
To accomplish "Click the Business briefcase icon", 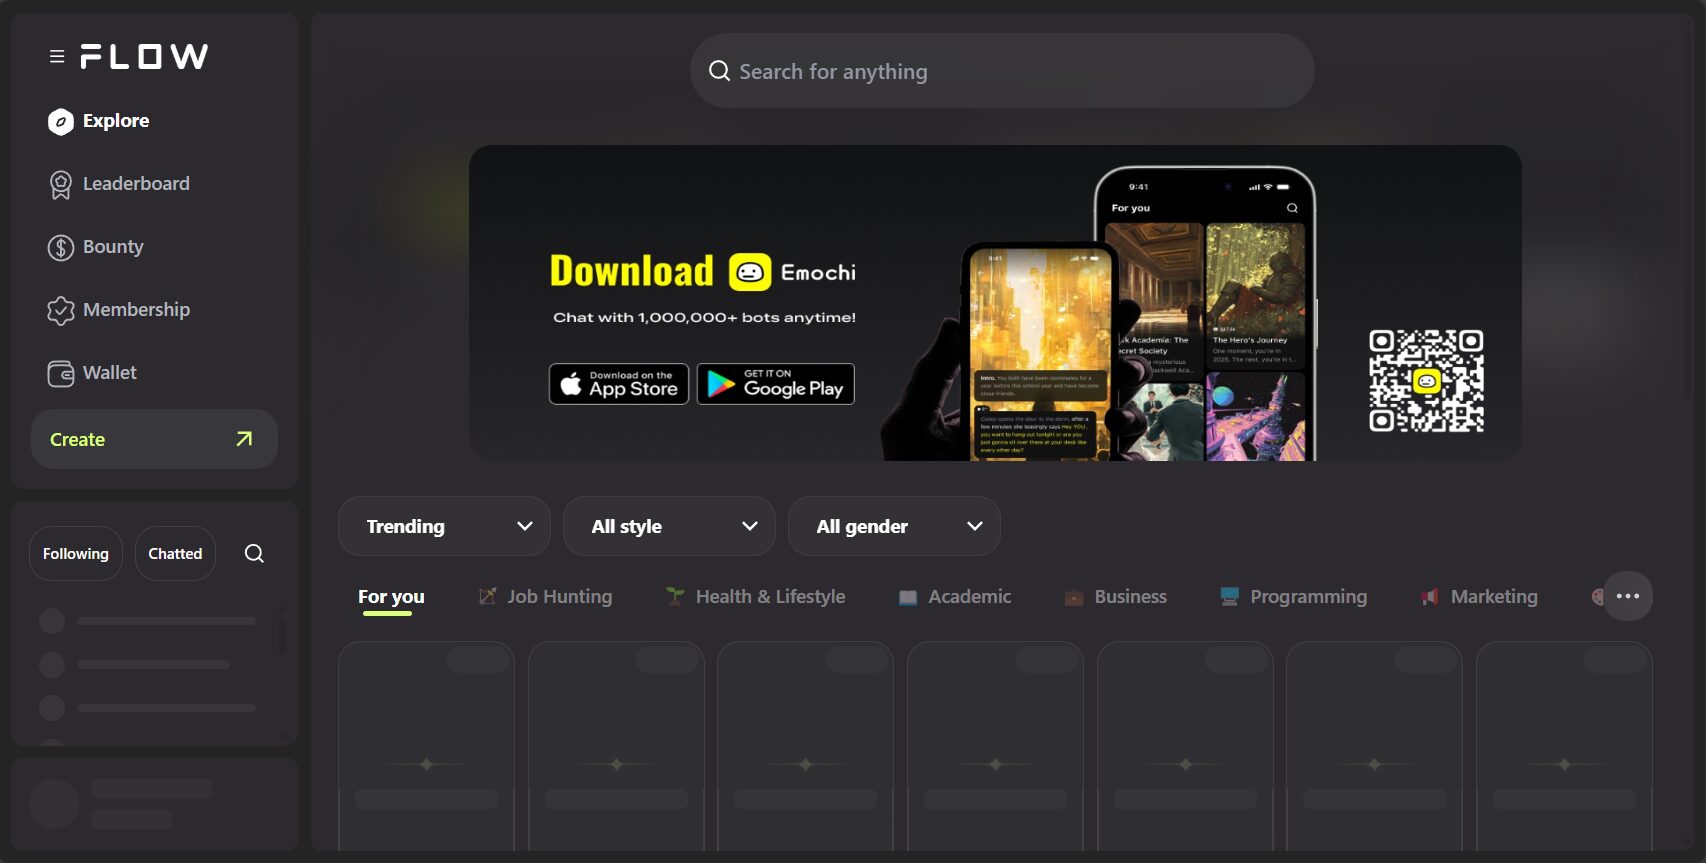I will coord(1074,597).
